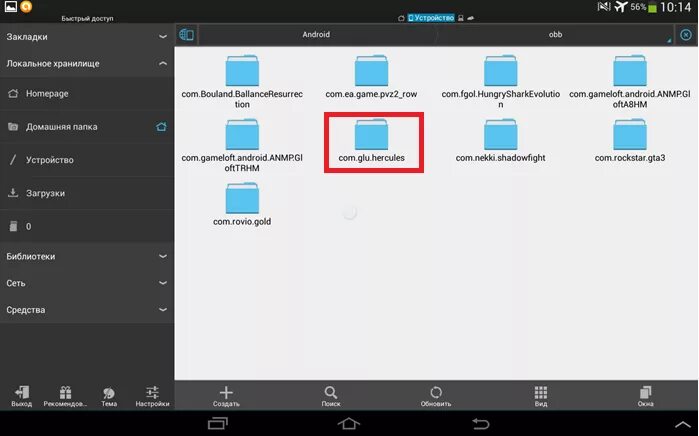Close the current window with the circled X icon
This screenshot has width=699, height=436.
tap(686, 35)
